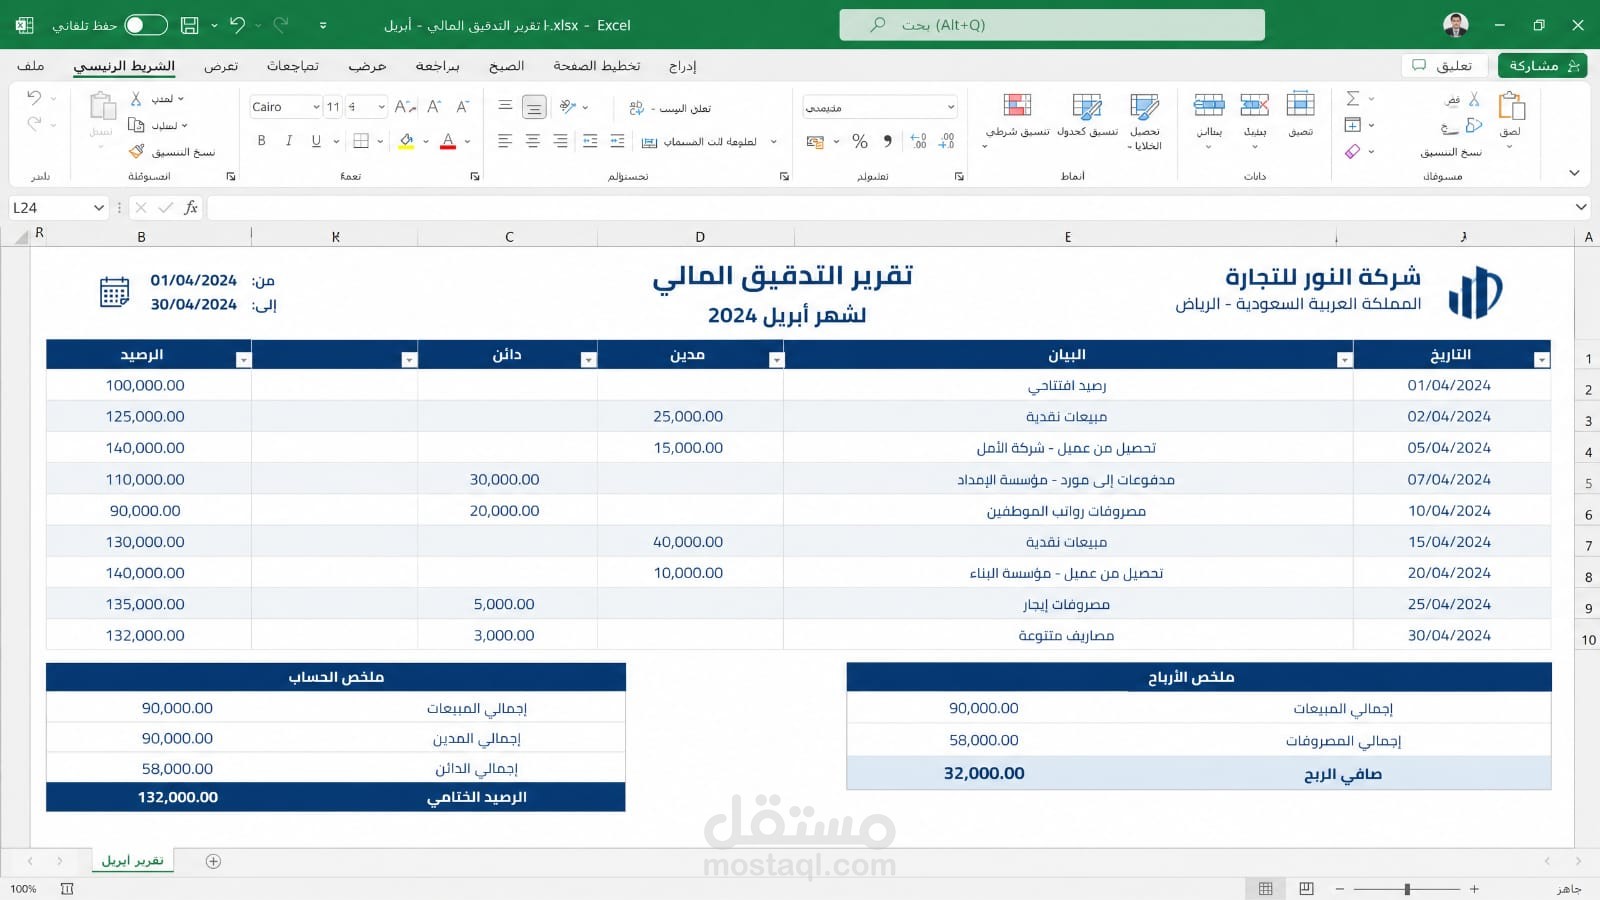Viewport: 1600px width, 900px height.
Task: Toggle Normal view in status bar
Action: [1265, 888]
